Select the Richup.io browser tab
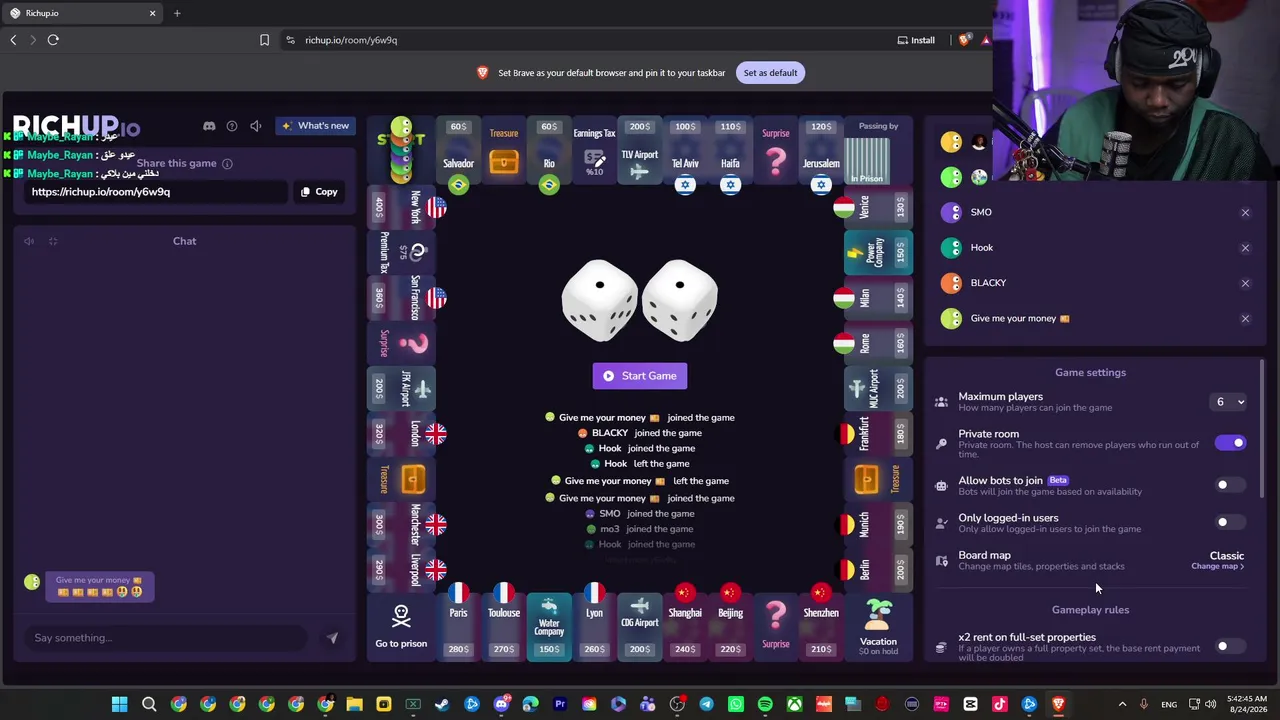Viewport: 1280px width, 720px height. pos(84,13)
